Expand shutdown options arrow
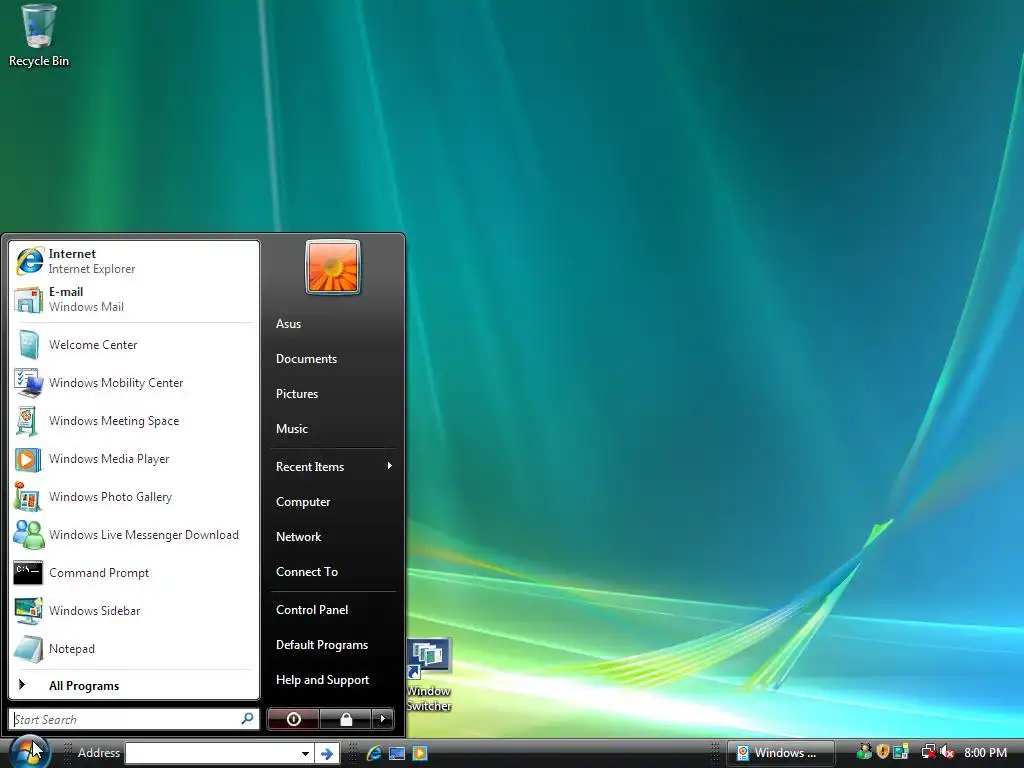 pyautogui.click(x=383, y=719)
